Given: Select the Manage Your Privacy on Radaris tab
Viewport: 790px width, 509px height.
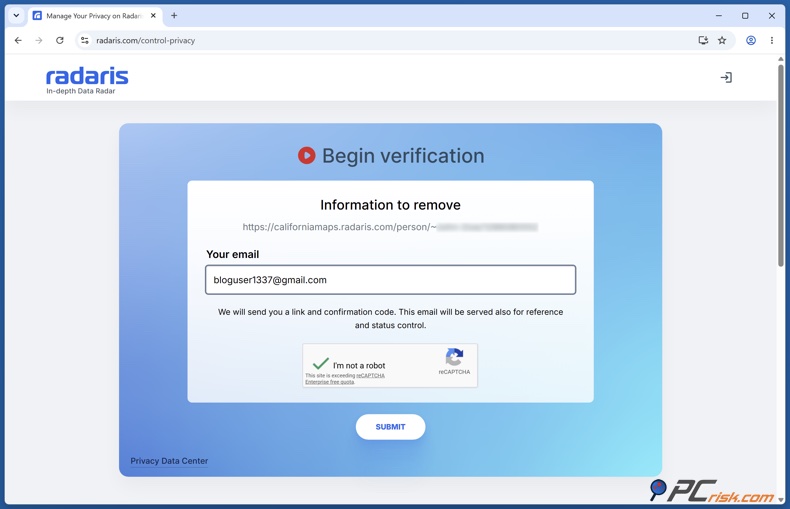Looking at the screenshot, I should pos(93,16).
